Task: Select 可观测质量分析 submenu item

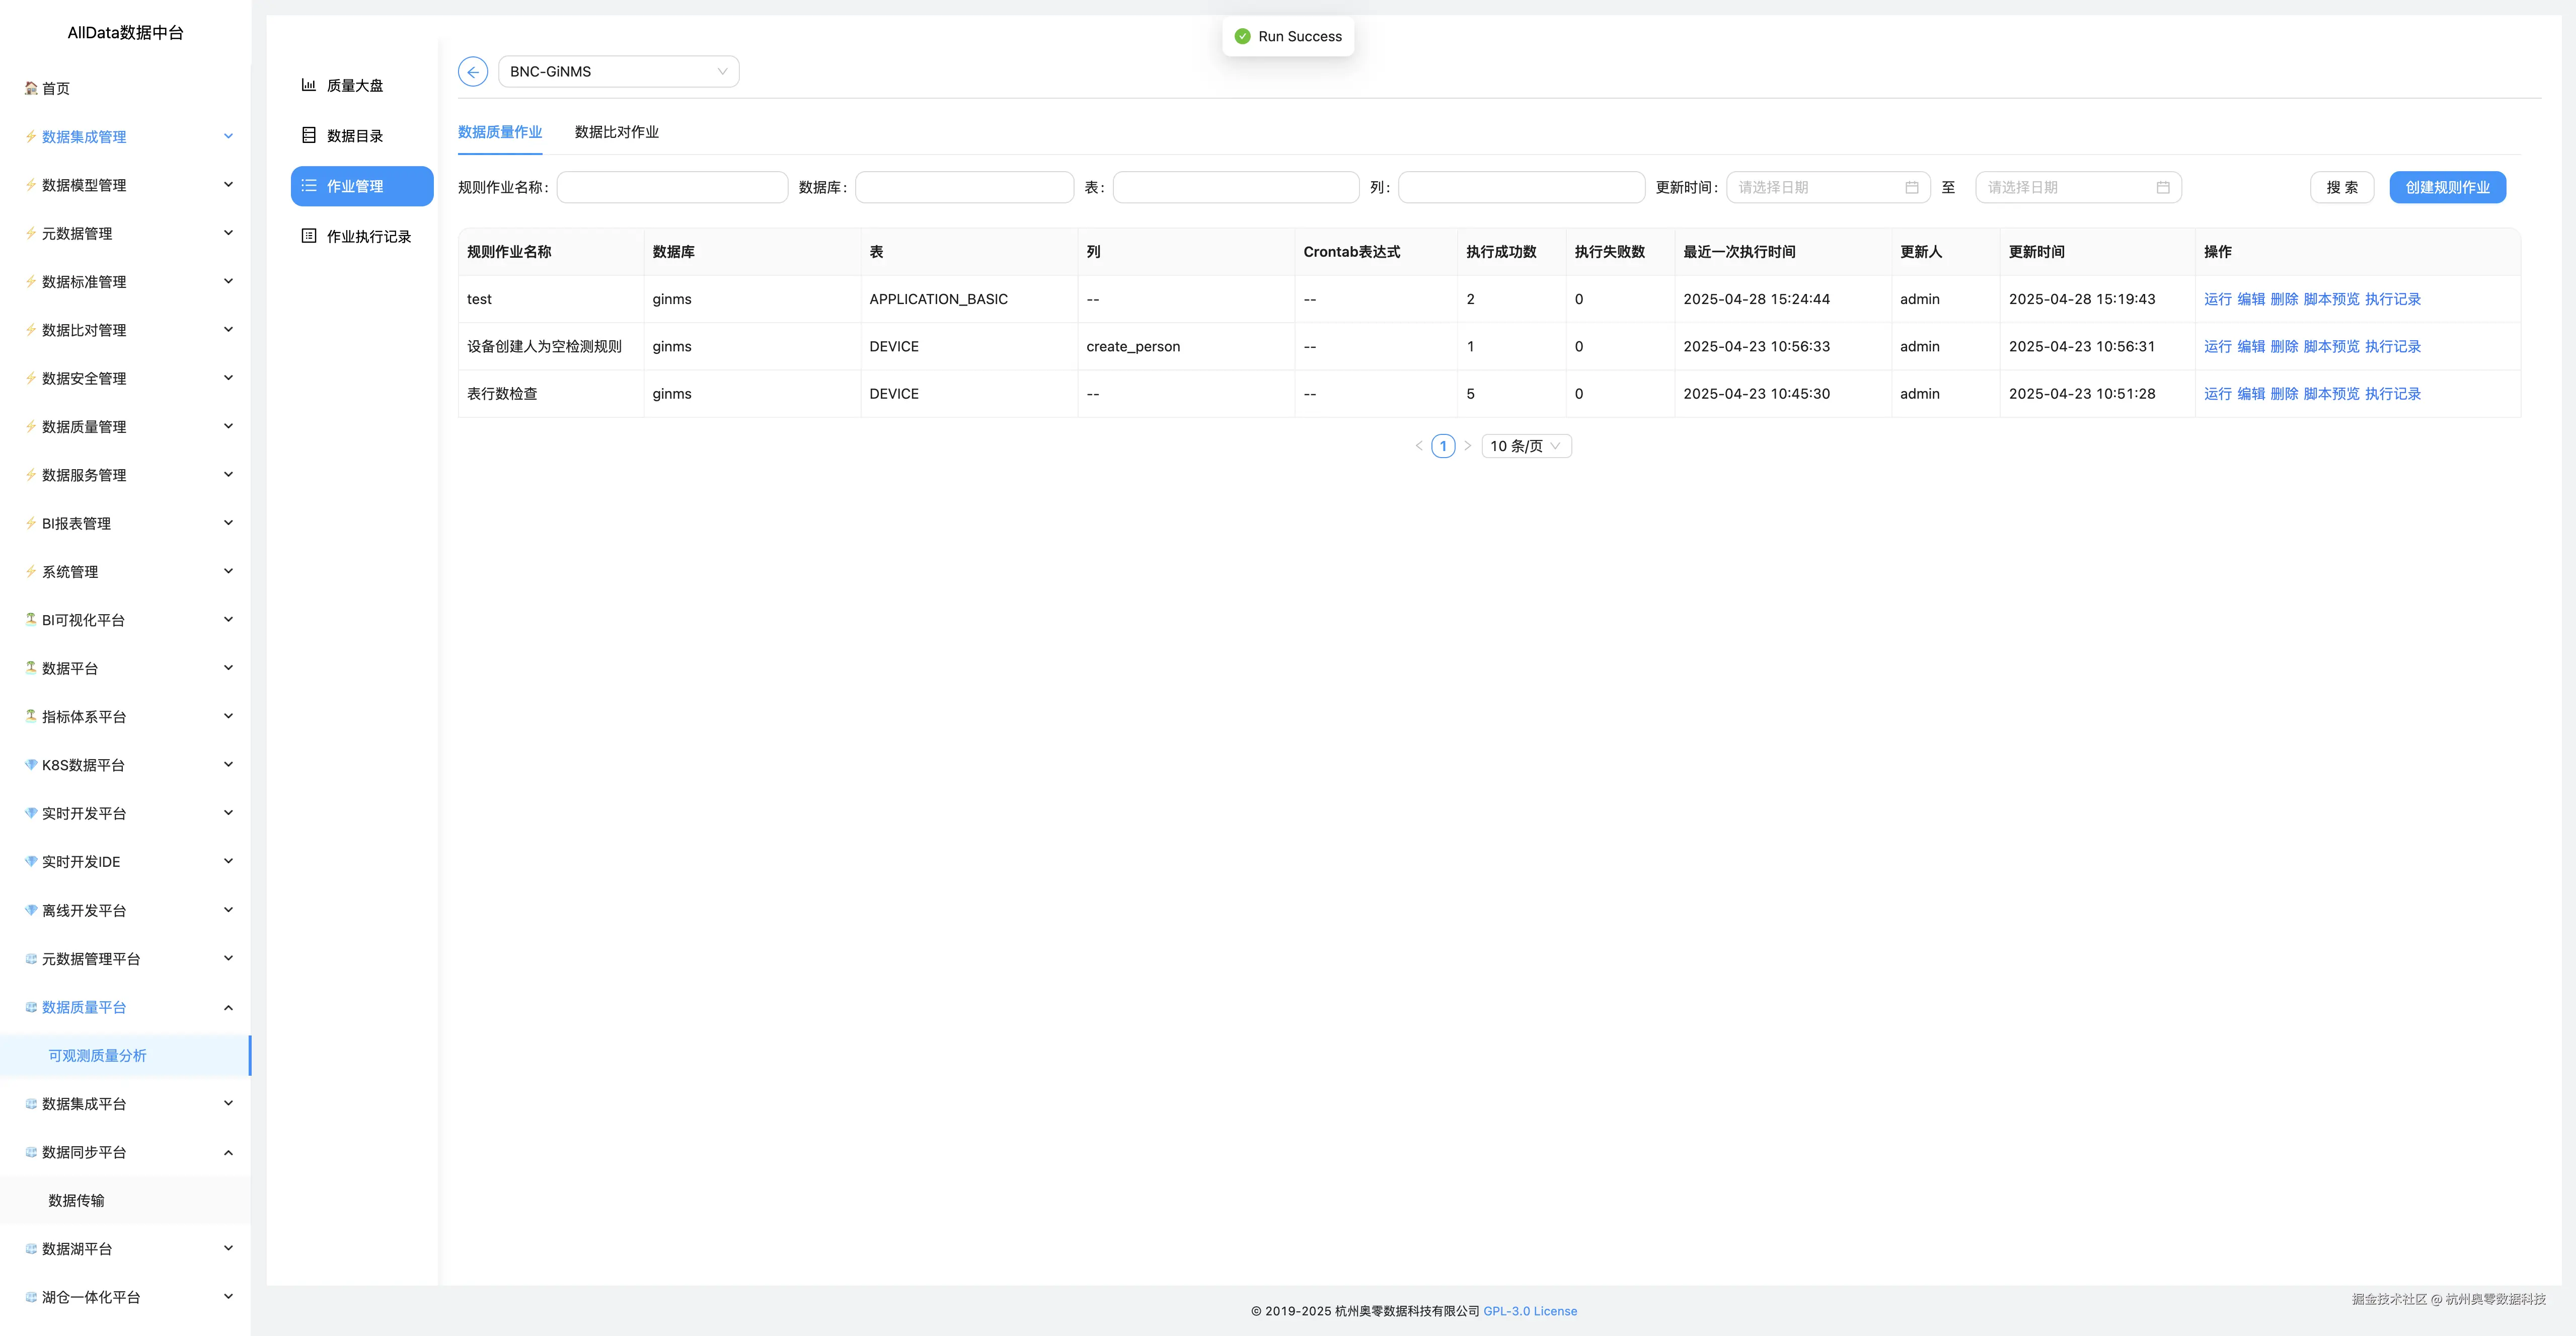Action: click(97, 1056)
